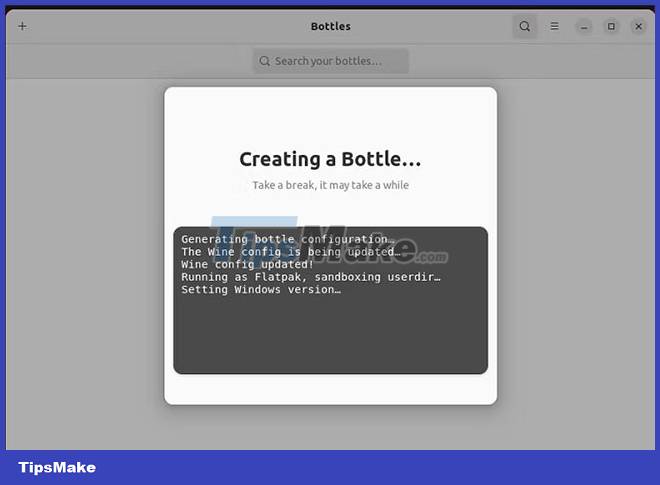Screen dimensions: 660x485
Task: Click the magnifier icon inside the search field
Action: coord(264,61)
